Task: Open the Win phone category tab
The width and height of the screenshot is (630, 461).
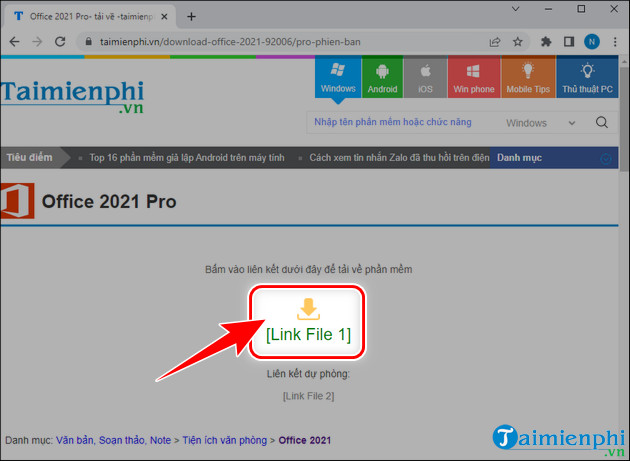Action: click(x=474, y=77)
